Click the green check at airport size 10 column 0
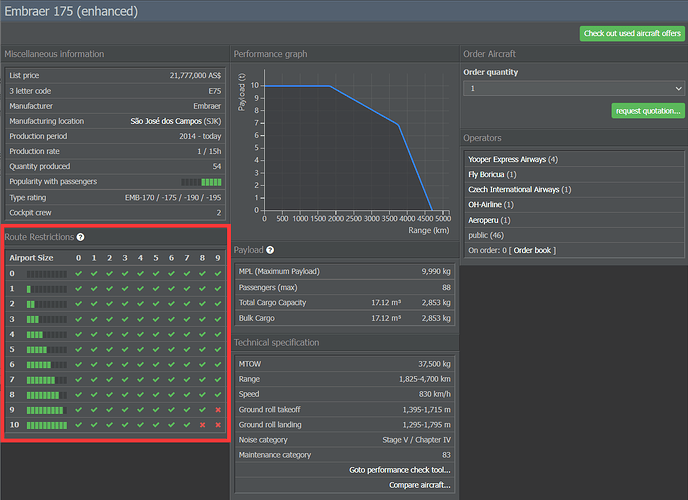 pos(79,425)
